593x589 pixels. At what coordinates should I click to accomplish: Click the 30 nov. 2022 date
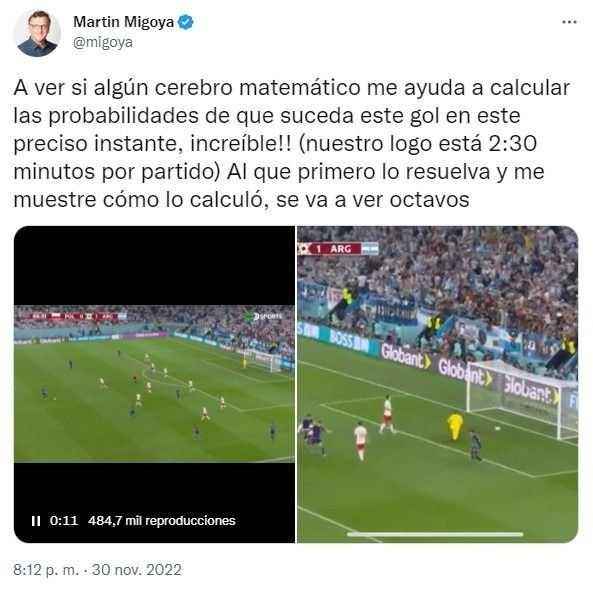137,570
